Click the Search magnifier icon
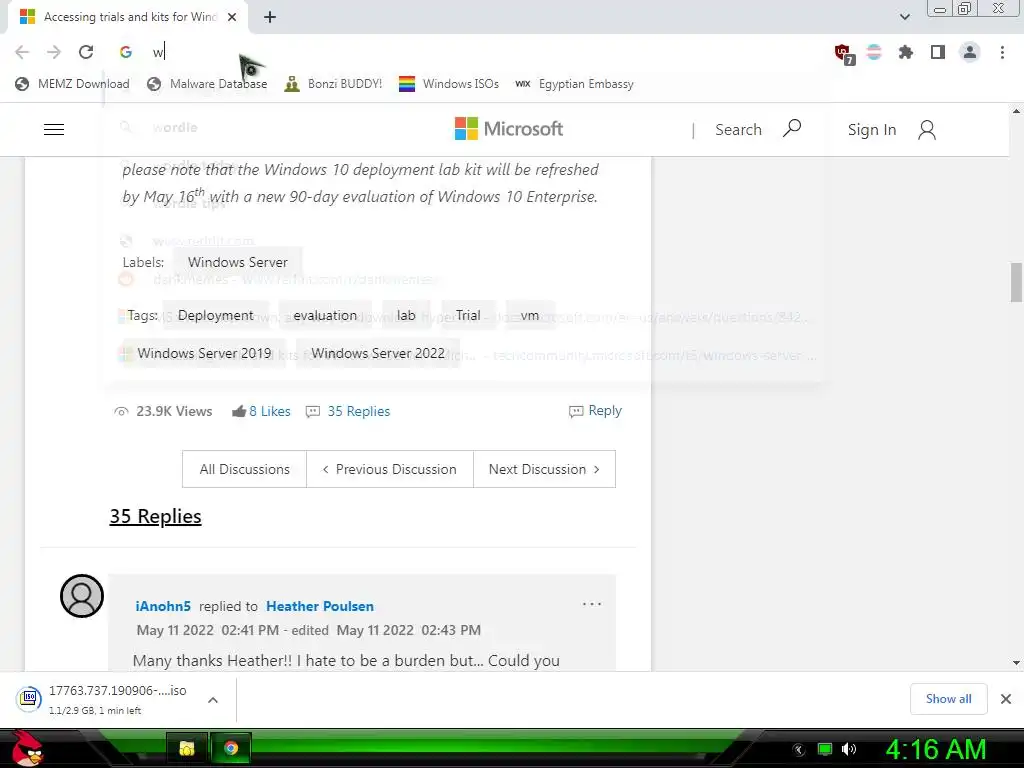Screen dimensions: 1024x768 click(792, 129)
